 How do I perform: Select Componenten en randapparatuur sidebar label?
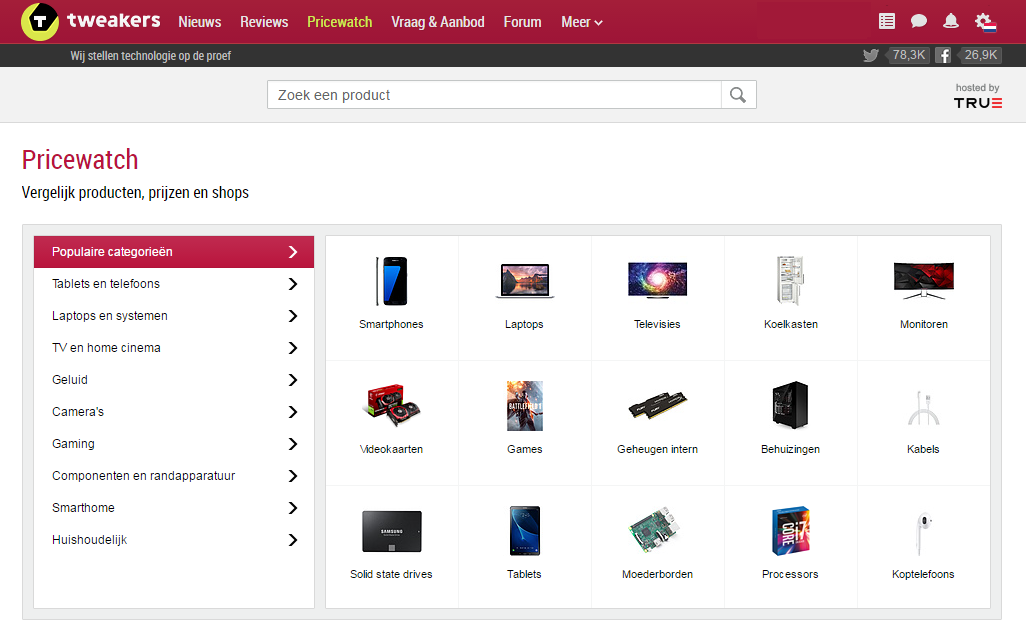pos(143,476)
